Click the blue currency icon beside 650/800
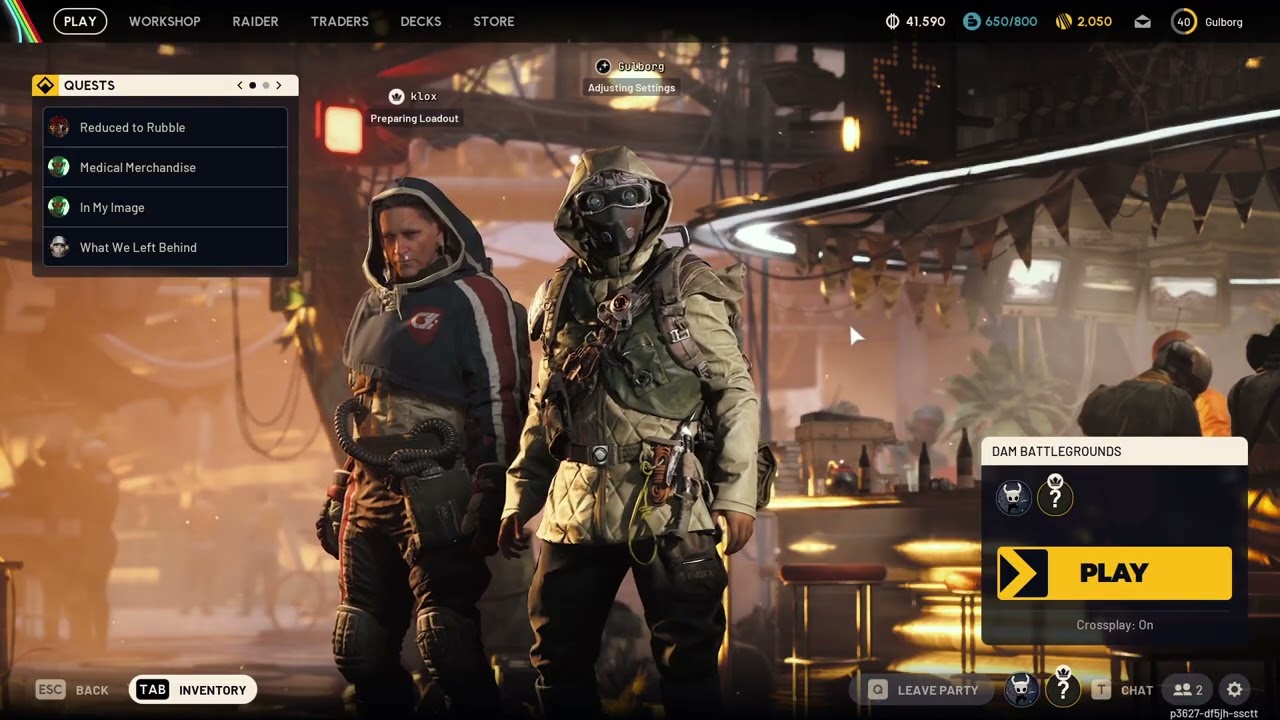 coord(972,21)
